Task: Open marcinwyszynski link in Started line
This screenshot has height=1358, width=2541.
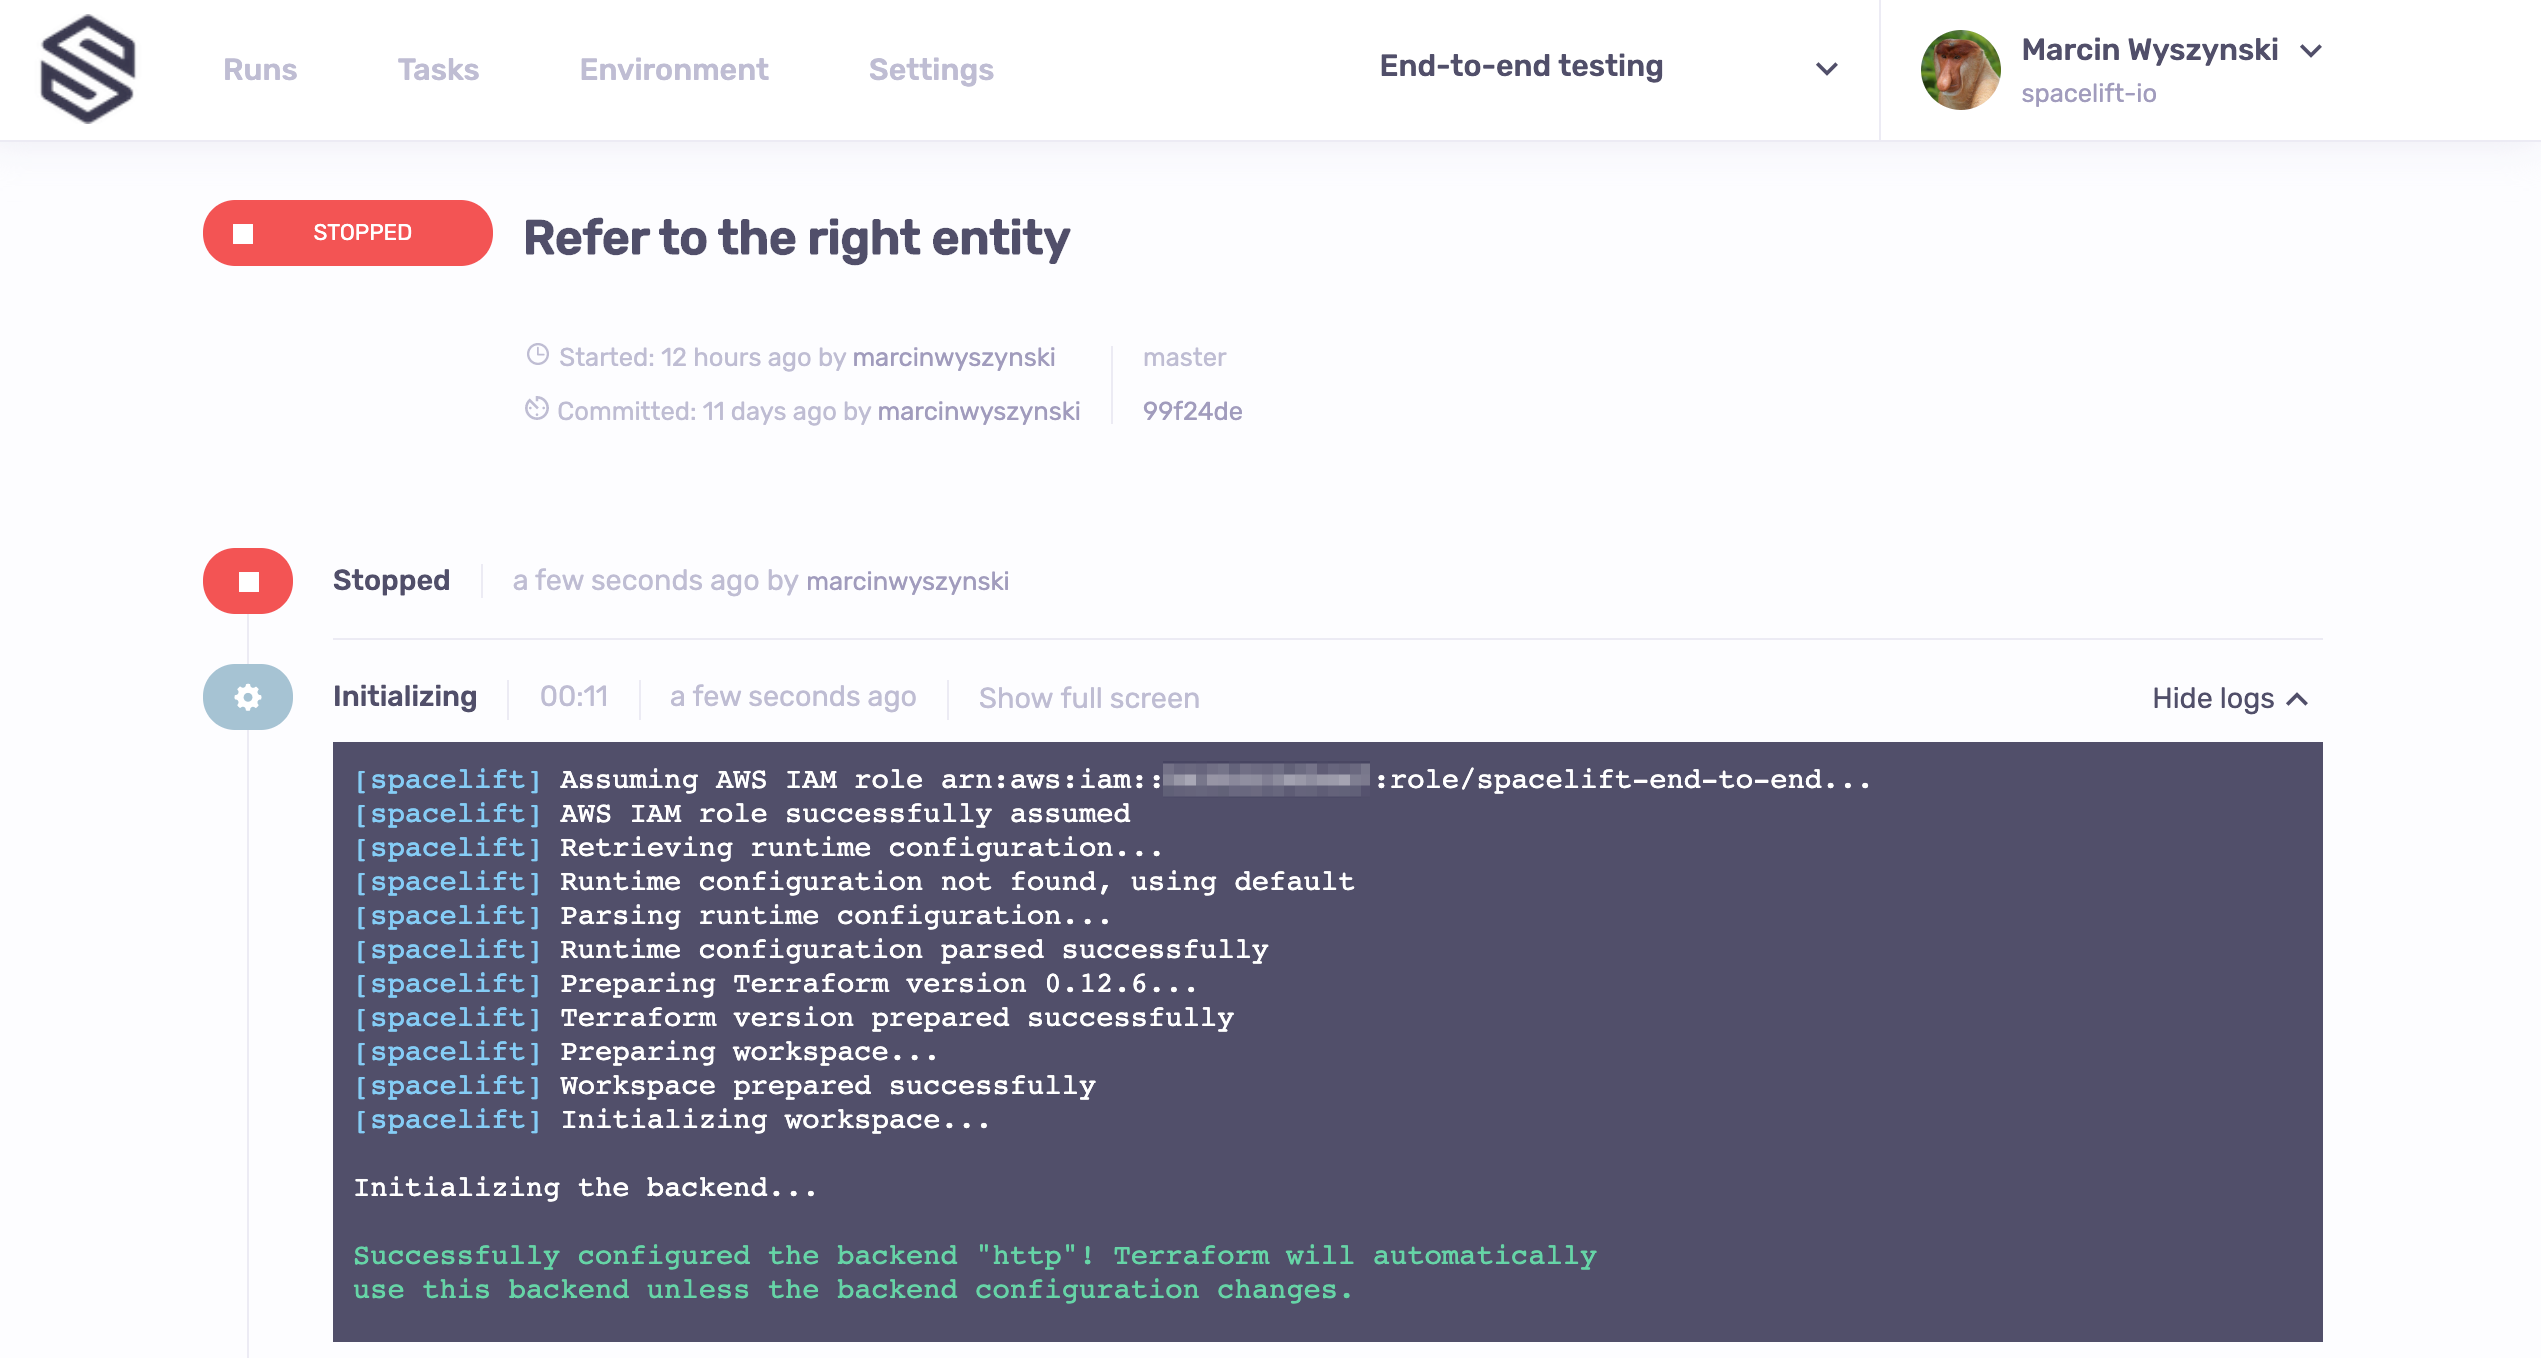Action: click(954, 357)
